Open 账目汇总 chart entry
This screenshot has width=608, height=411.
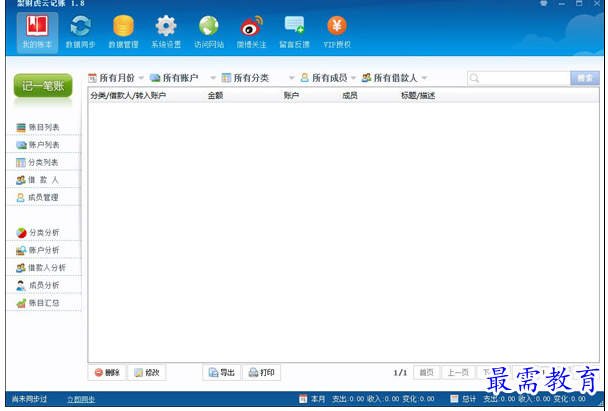point(43,303)
